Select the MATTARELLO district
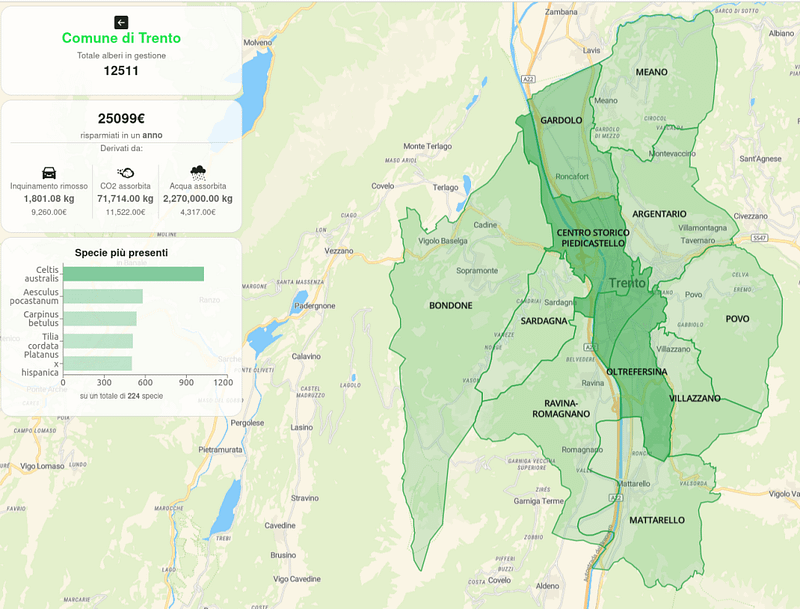The width and height of the screenshot is (800, 609). click(657, 520)
